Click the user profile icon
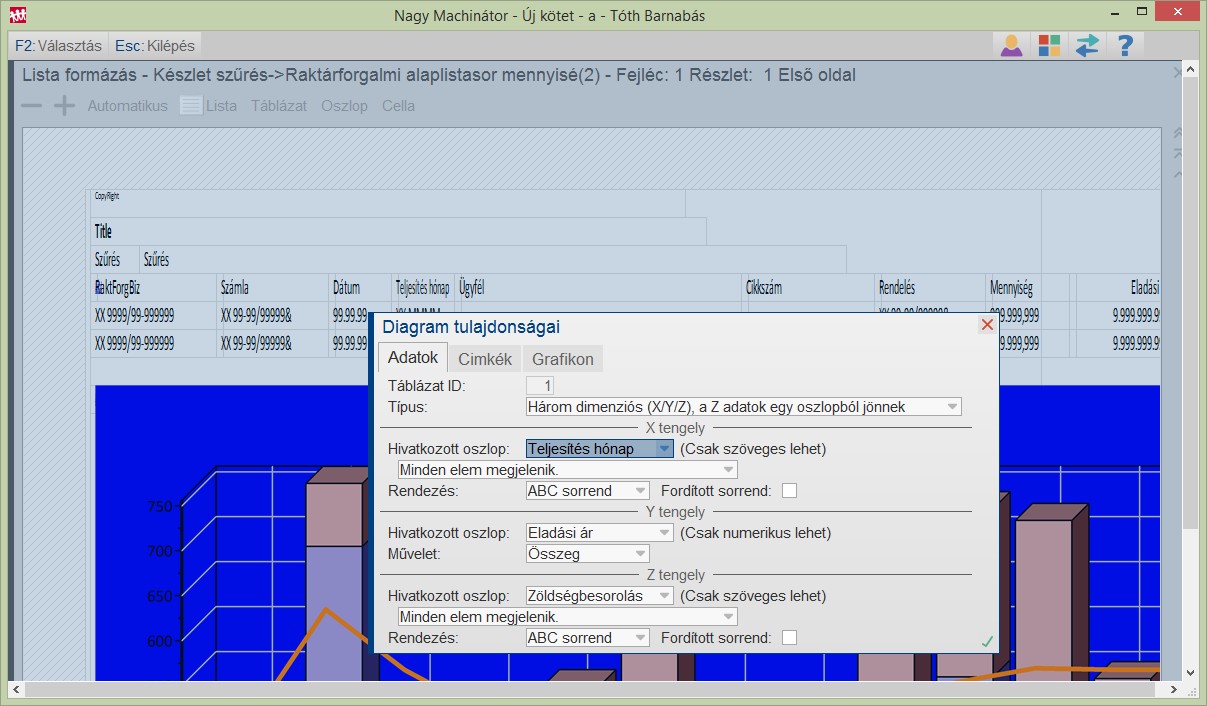Image resolution: width=1207 pixels, height=706 pixels. pyautogui.click(x=1012, y=46)
